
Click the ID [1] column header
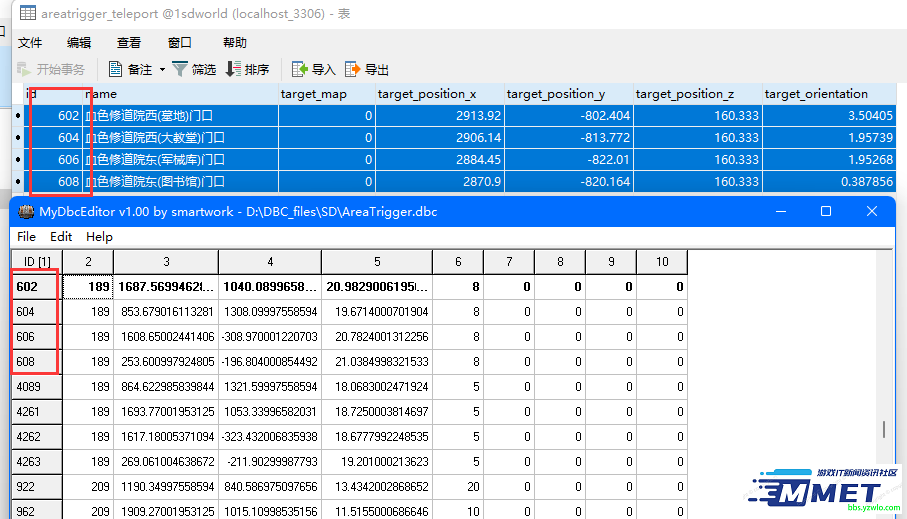[36, 261]
